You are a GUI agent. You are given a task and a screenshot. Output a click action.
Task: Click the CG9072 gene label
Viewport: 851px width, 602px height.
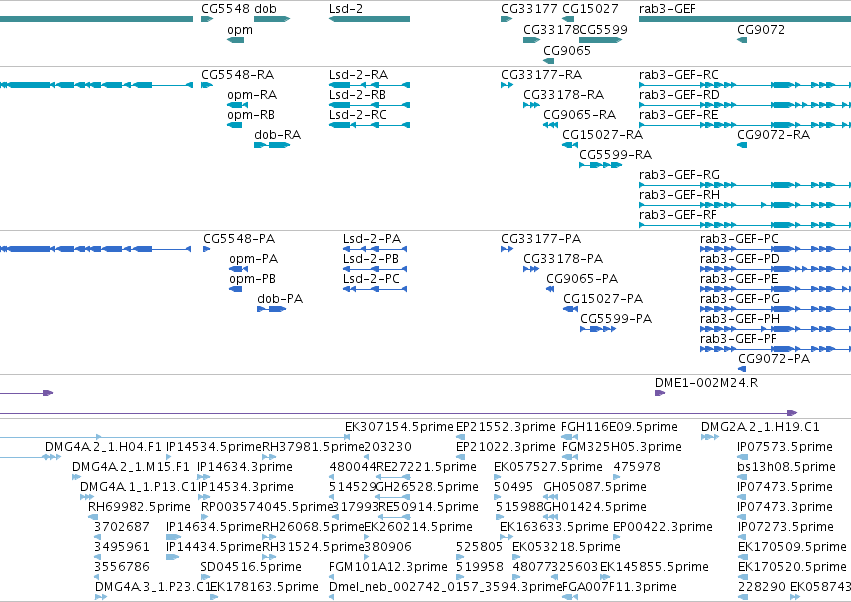click(x=761, y=30)
